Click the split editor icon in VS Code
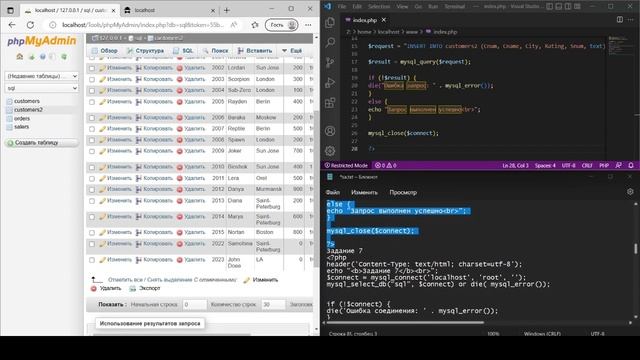The image size is (640, 360). click(620, 20)
